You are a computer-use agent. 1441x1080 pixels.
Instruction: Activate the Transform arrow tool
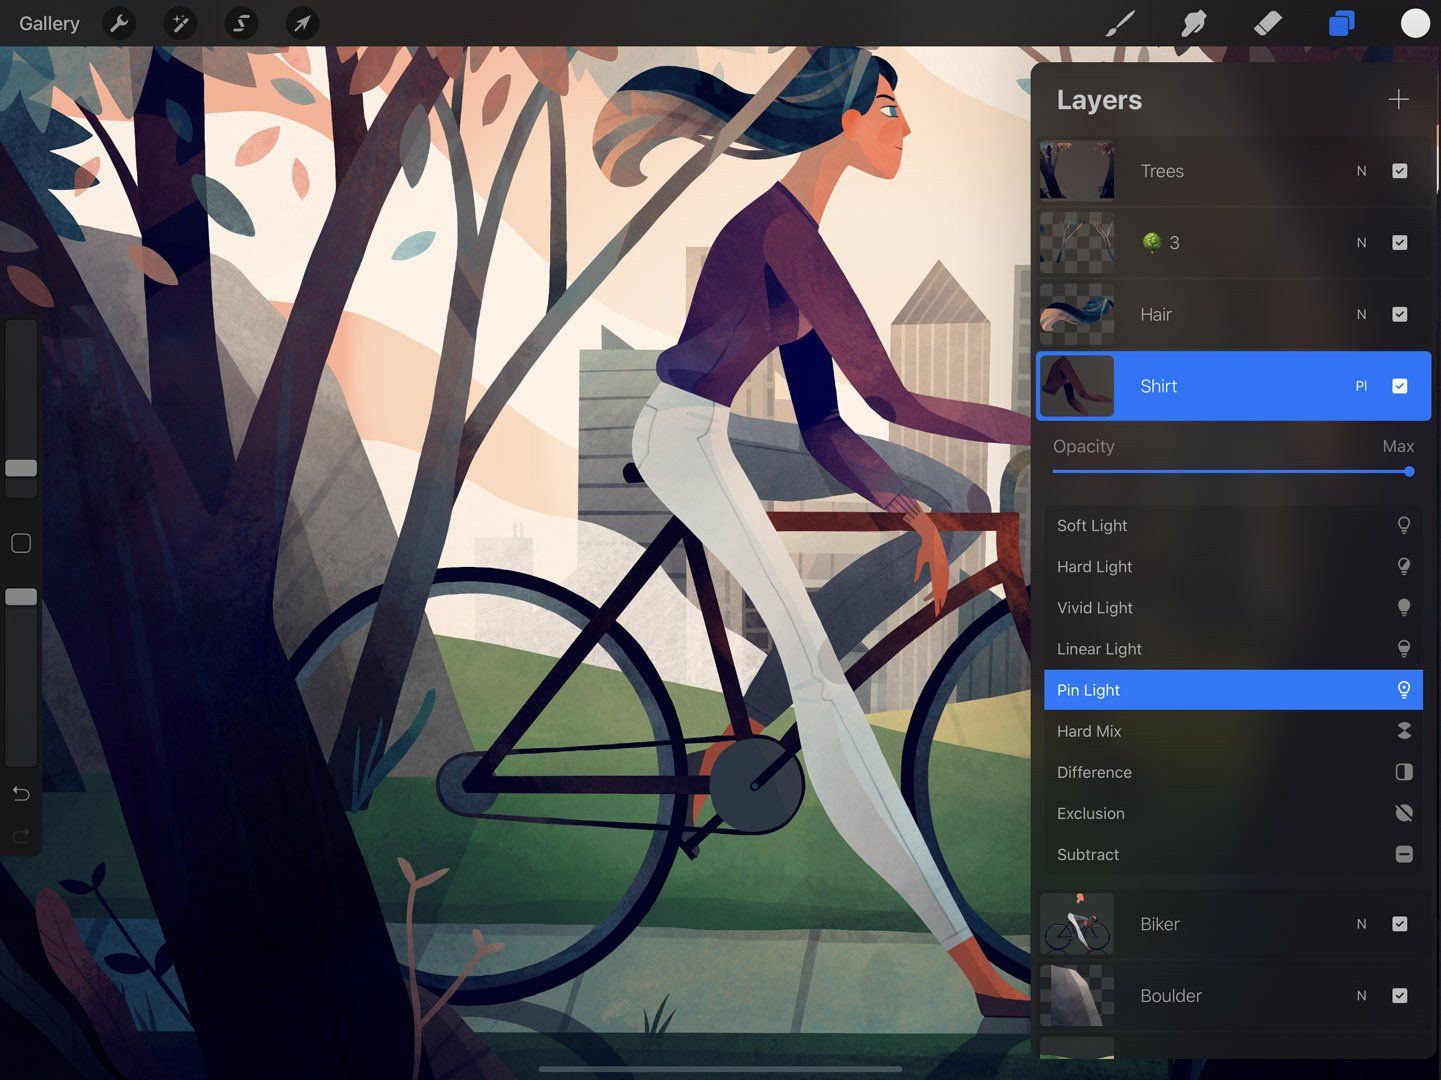click(x=302, y=23)
